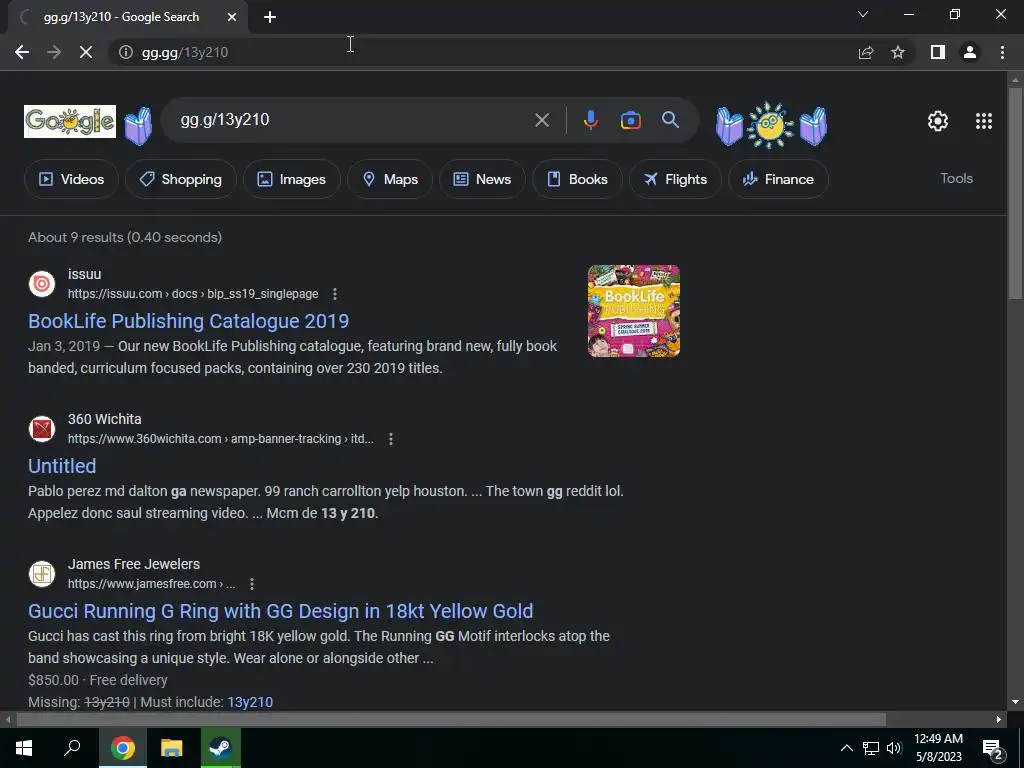
Task: Open the Untitled 360 Wichita result
Action: (x=62, y=466)
